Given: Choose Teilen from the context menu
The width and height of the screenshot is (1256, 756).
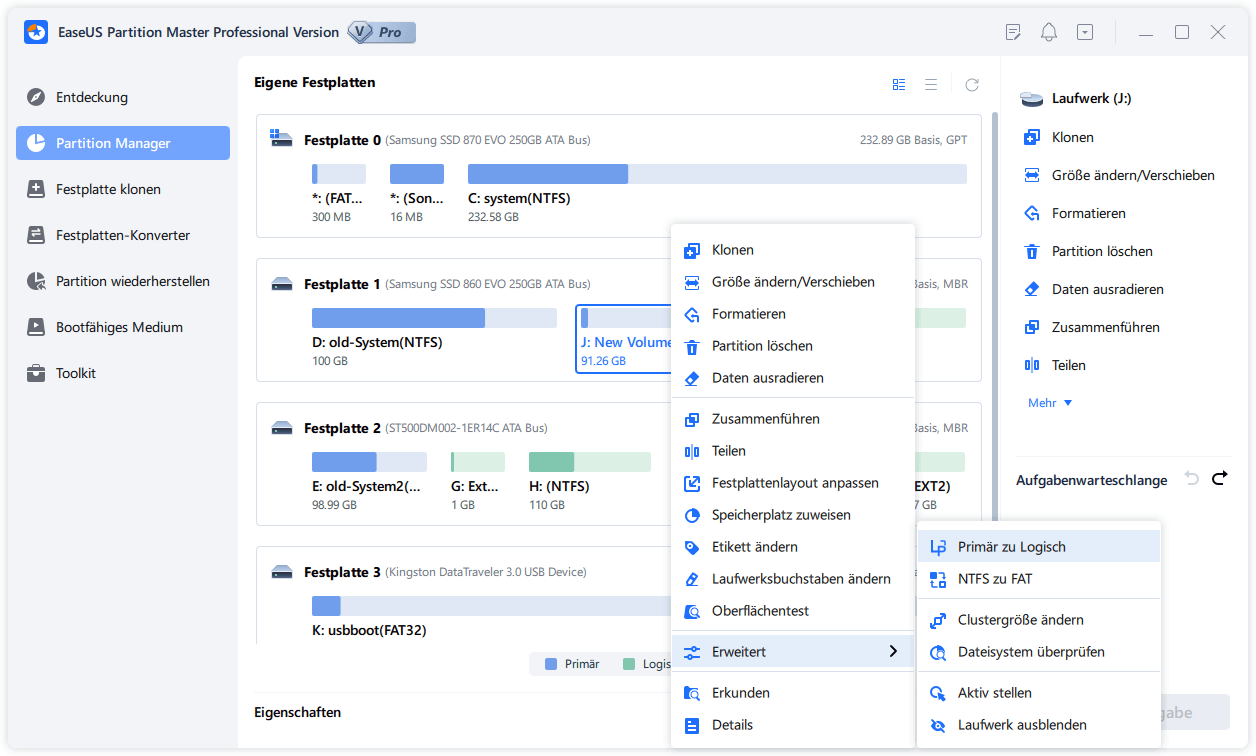Looking at the screenshot, I should pos(793,451).
